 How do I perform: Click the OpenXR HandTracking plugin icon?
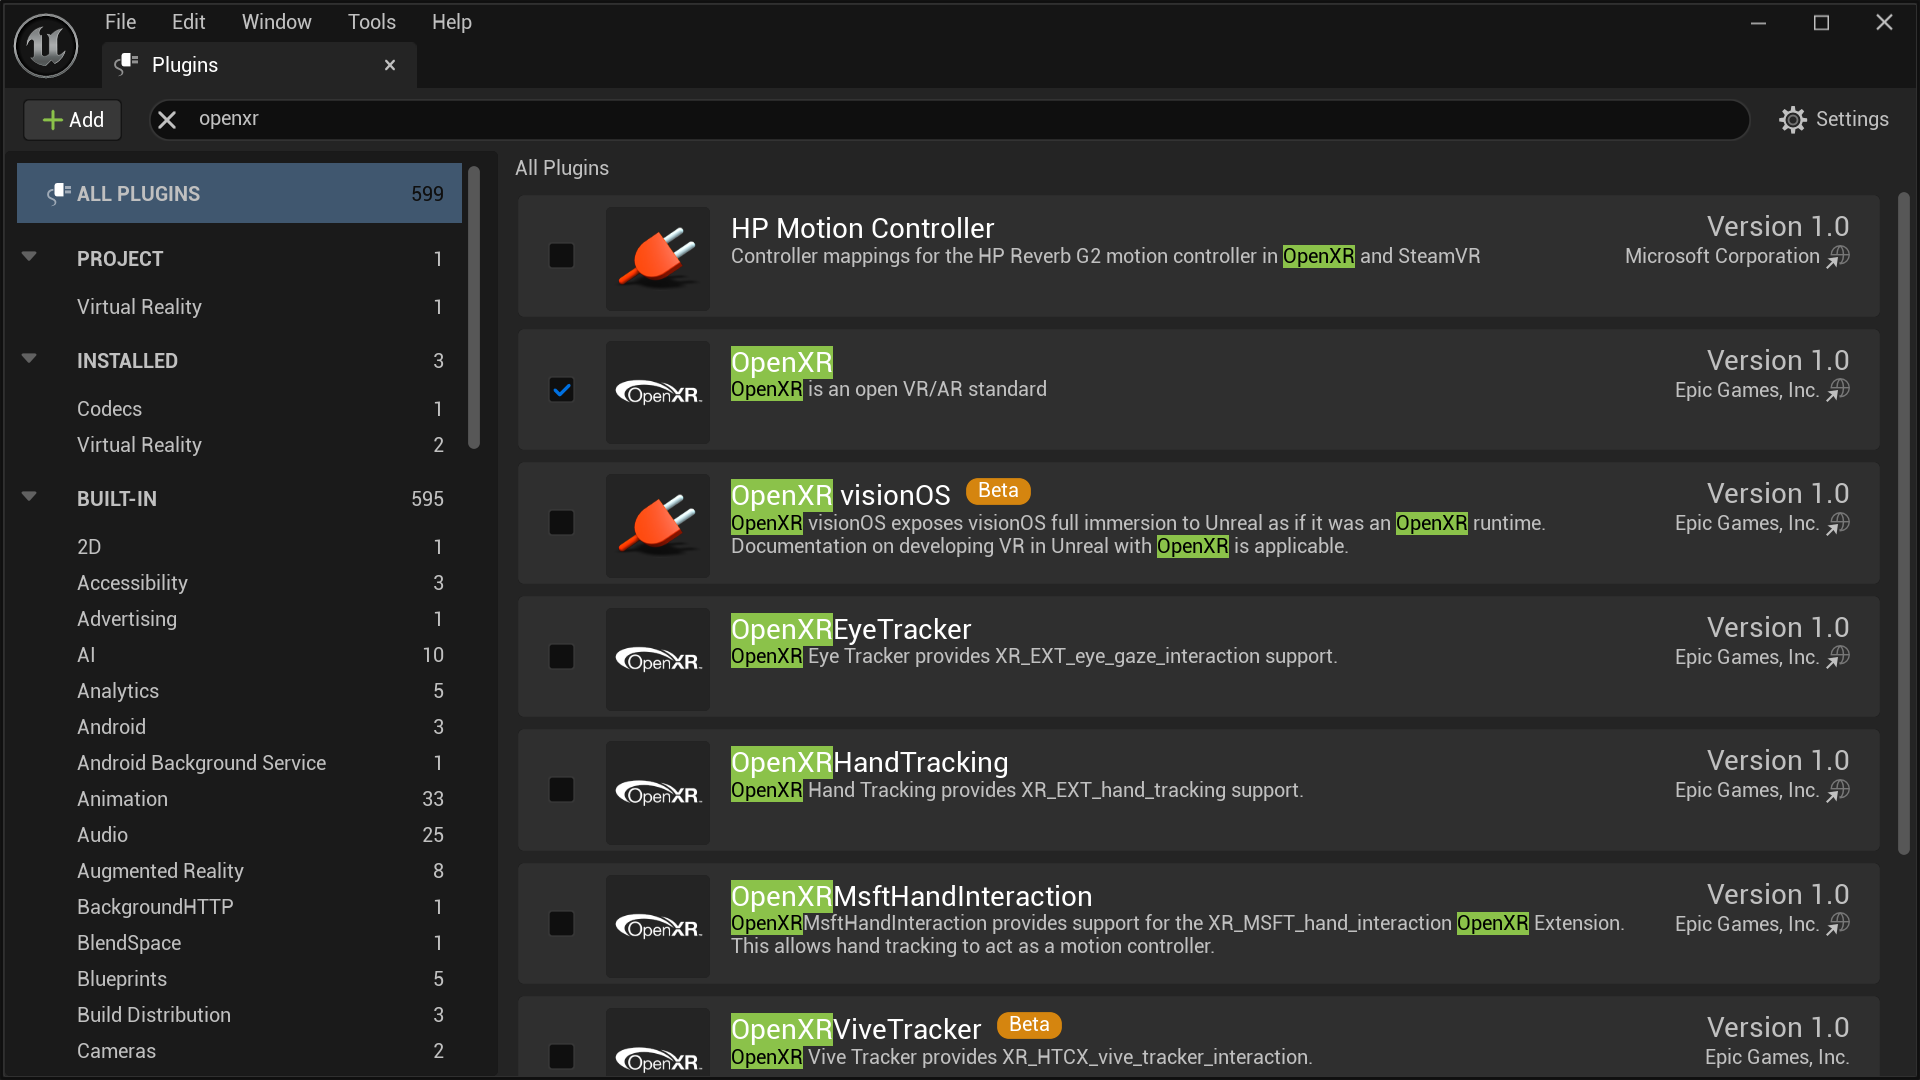(x=657, y=789)
